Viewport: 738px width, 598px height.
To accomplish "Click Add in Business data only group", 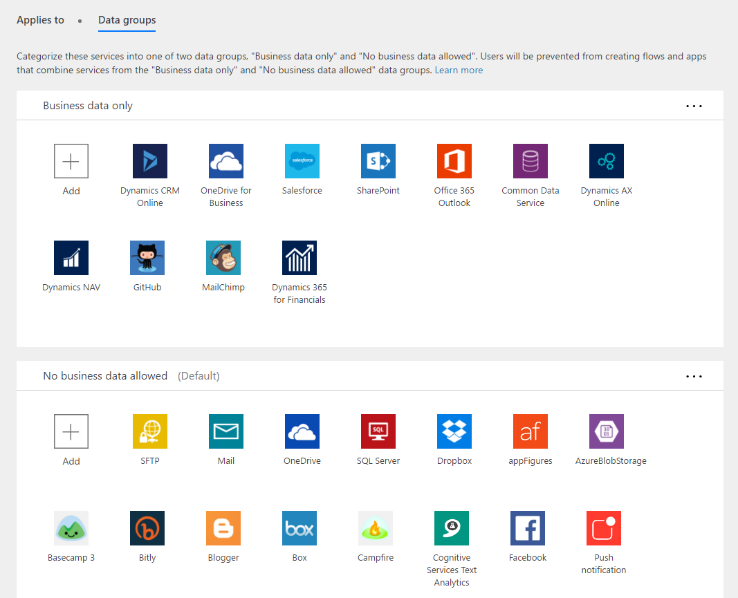I will click(71, 161).
